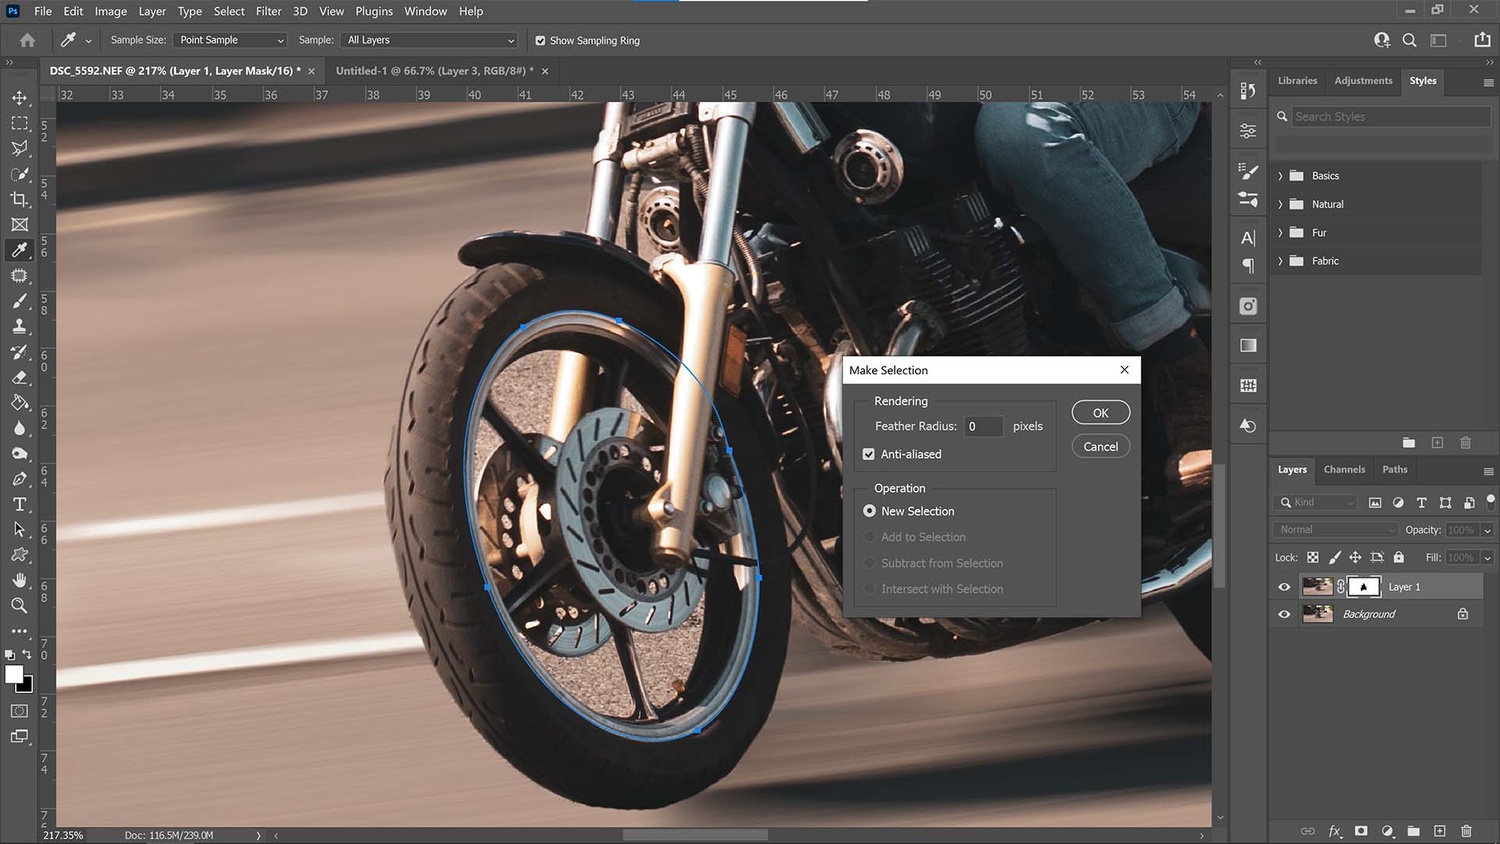Click the Search Styles field

click(1390, 117)
